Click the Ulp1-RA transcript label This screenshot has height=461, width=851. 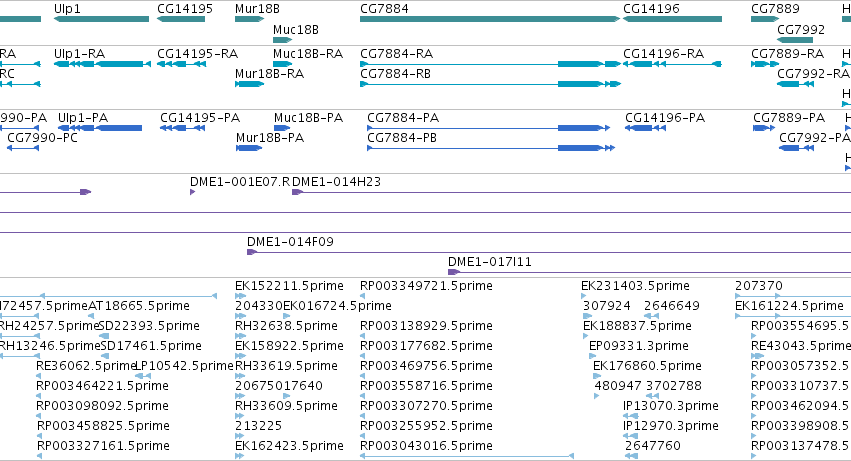pyautogui.click(x=79, y=54)
